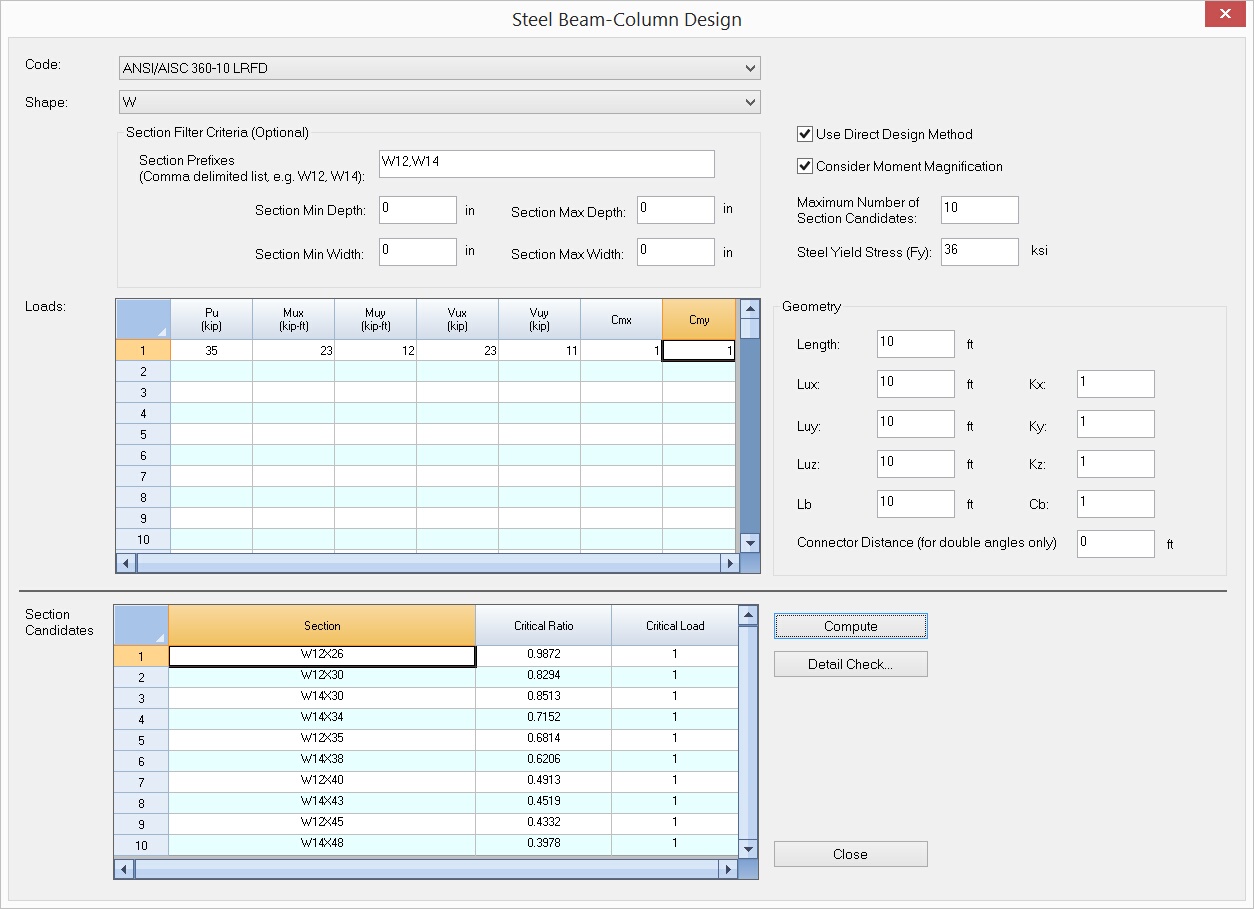The width and height of the screenshot is (1254, 909).
Task: Click the Length input field
Action: [916, 344]
